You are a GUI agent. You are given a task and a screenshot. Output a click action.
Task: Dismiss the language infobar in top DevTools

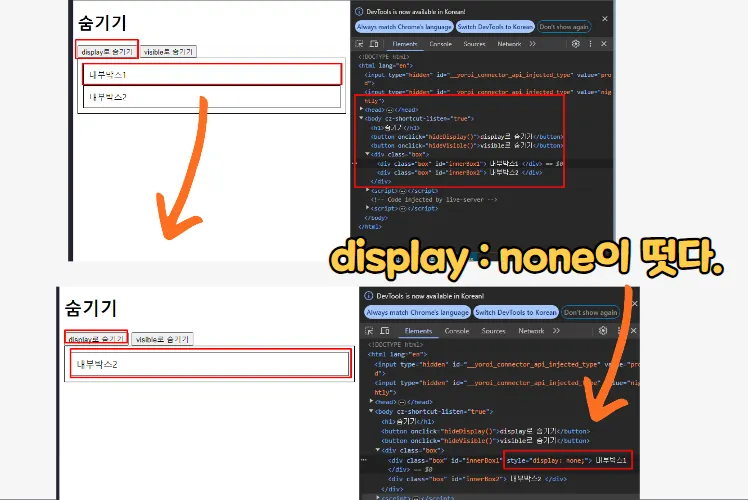coord(605,19)
